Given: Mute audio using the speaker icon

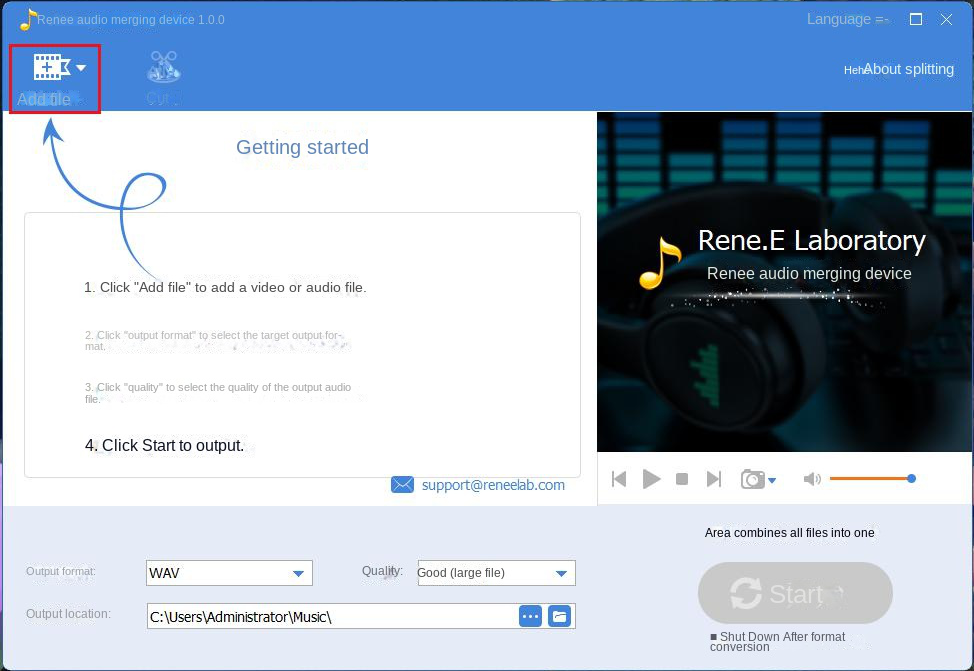Looking at the screenshot, I should [x=812, y=480].
